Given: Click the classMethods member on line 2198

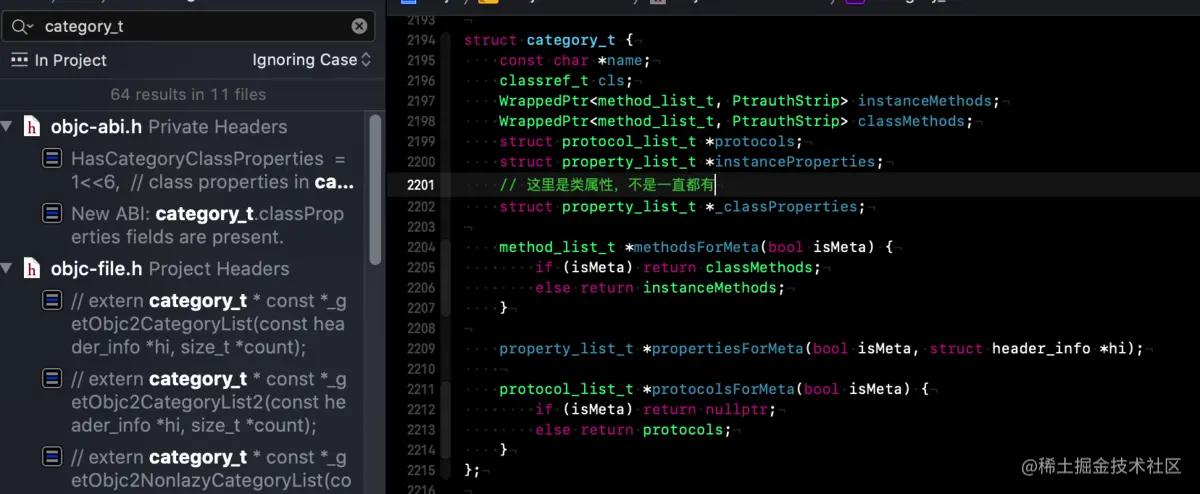Looking at the screenshot, I should coord(911,121).
